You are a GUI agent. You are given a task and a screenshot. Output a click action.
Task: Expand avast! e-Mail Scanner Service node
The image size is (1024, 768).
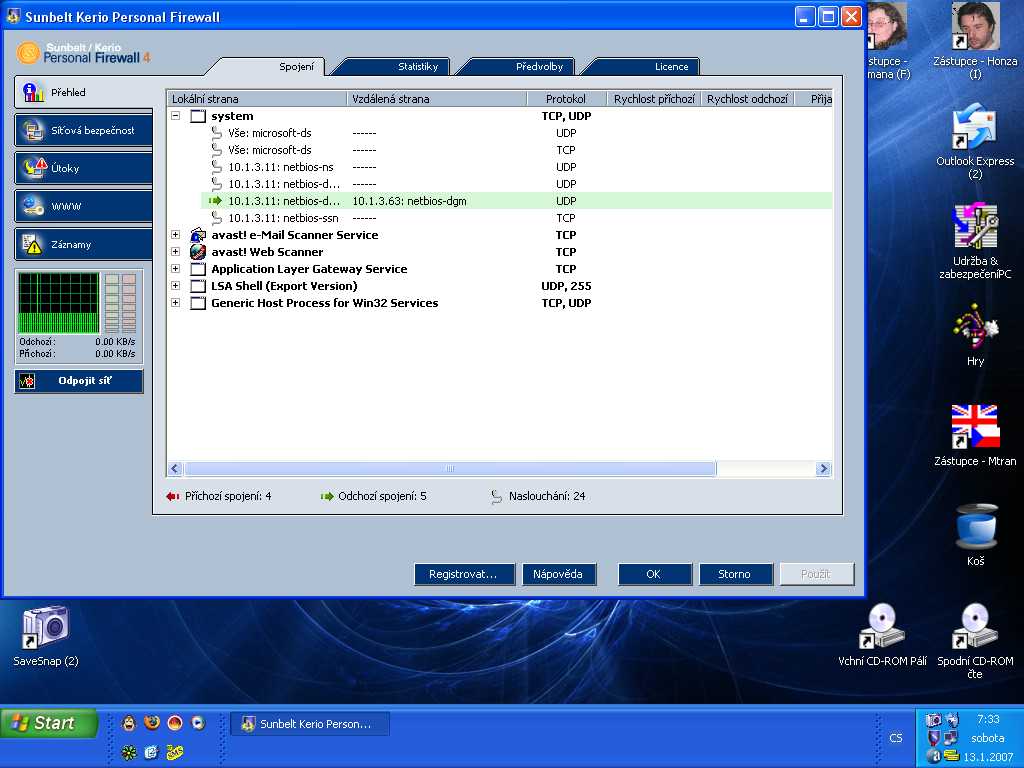coord(176,235)
